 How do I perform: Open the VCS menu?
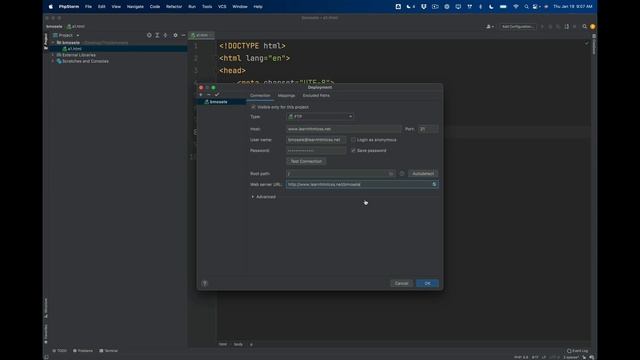(x=222, y=7)
